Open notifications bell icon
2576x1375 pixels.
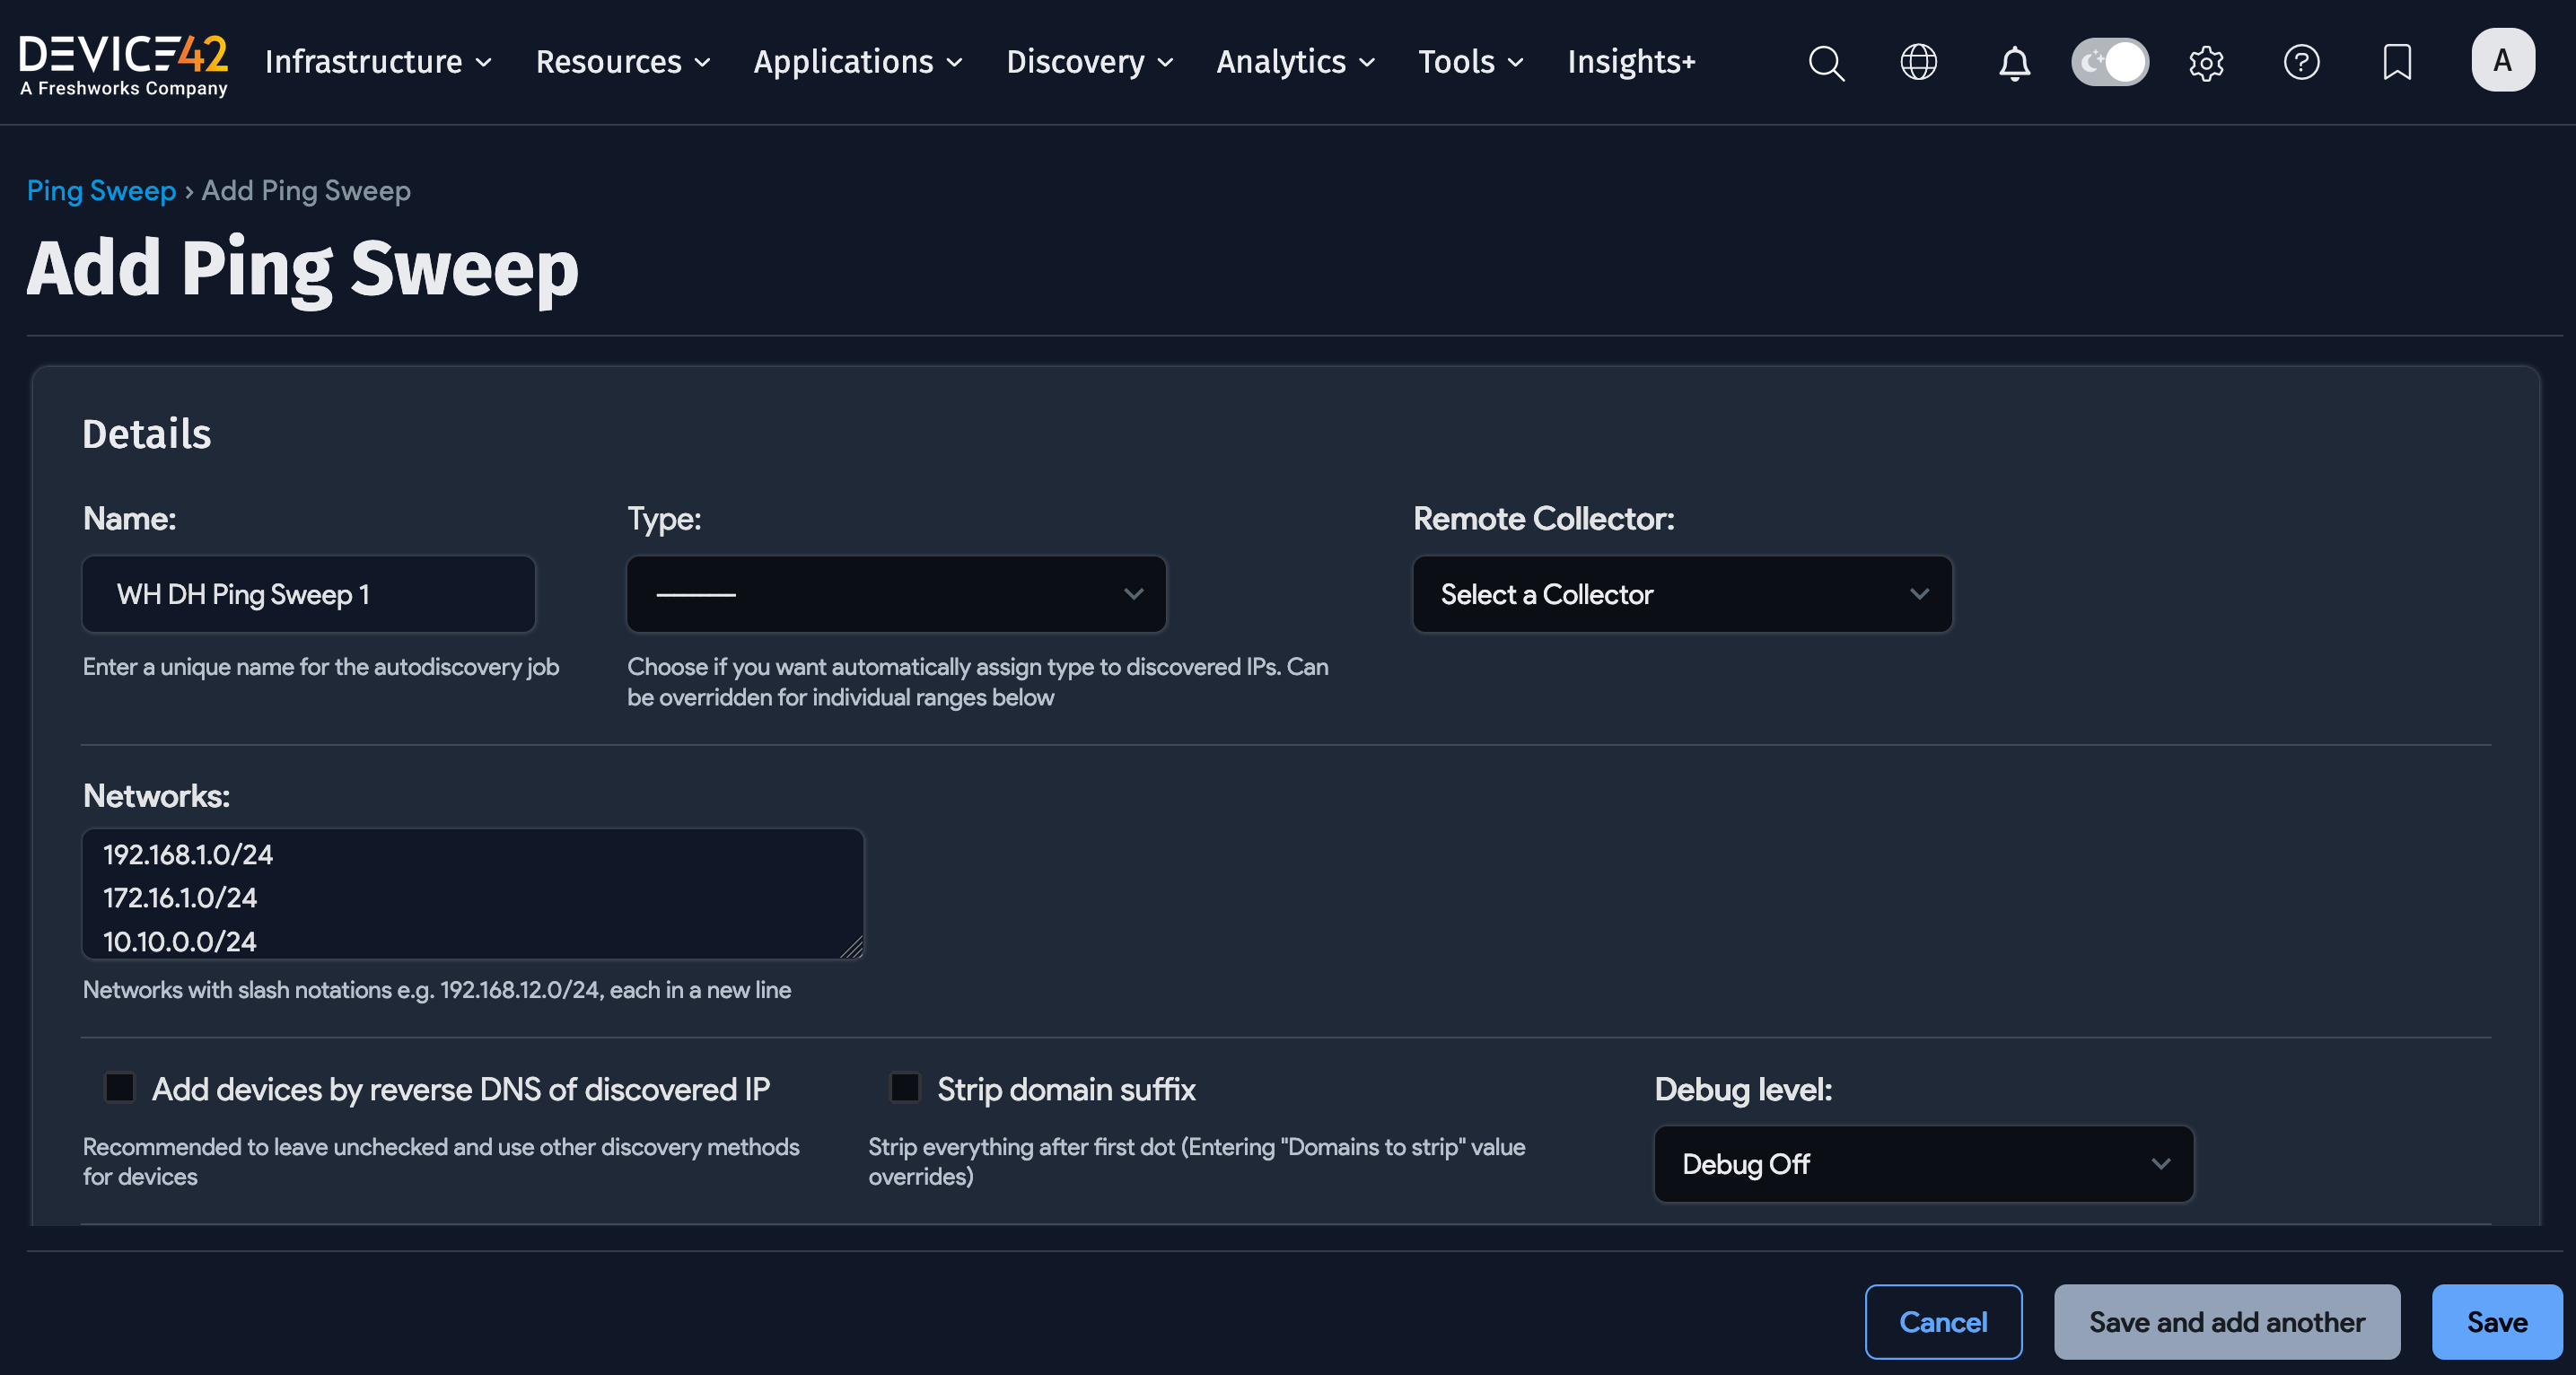point(2014,62)
